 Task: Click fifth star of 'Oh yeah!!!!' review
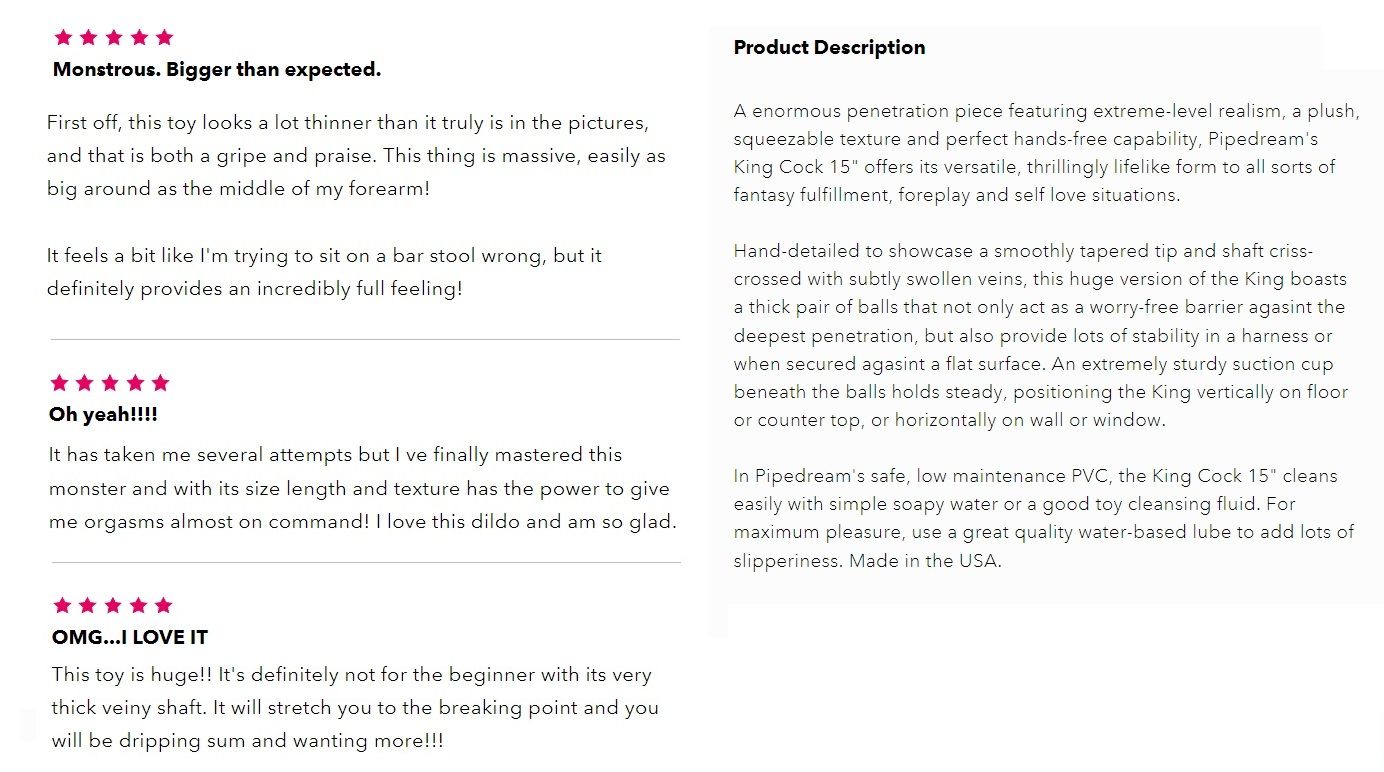(161, 383)
